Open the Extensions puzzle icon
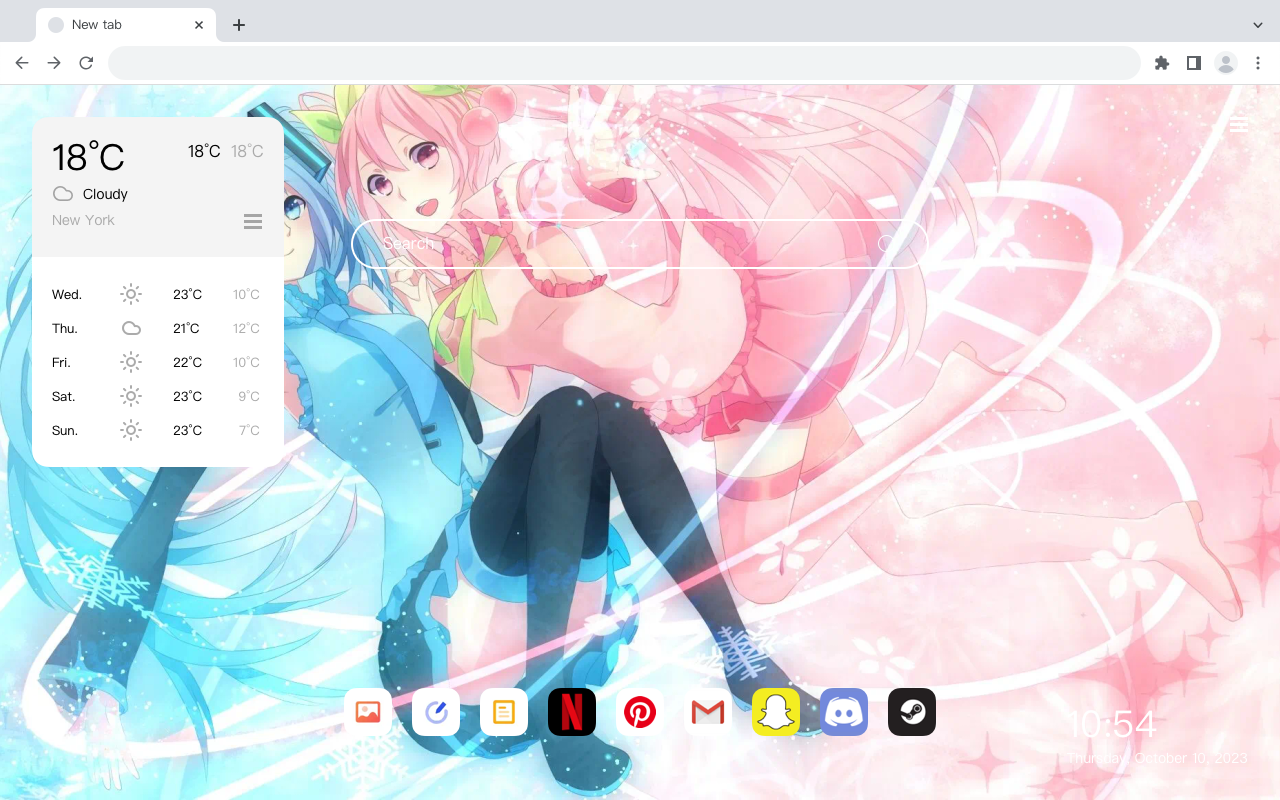This screenshot has height=800, width=1280. pyautogui.click(x=1161, y=63)
